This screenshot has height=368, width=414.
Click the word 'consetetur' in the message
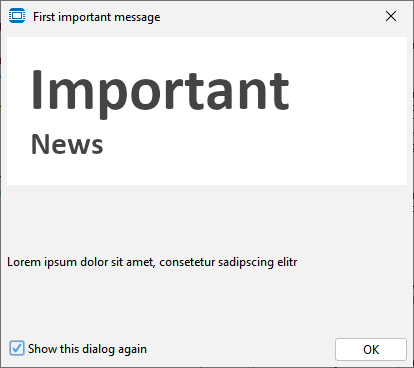(187, 262)
